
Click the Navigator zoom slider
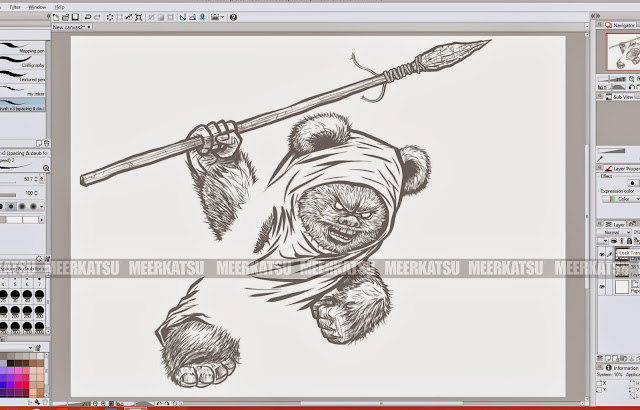coord(612,79)
